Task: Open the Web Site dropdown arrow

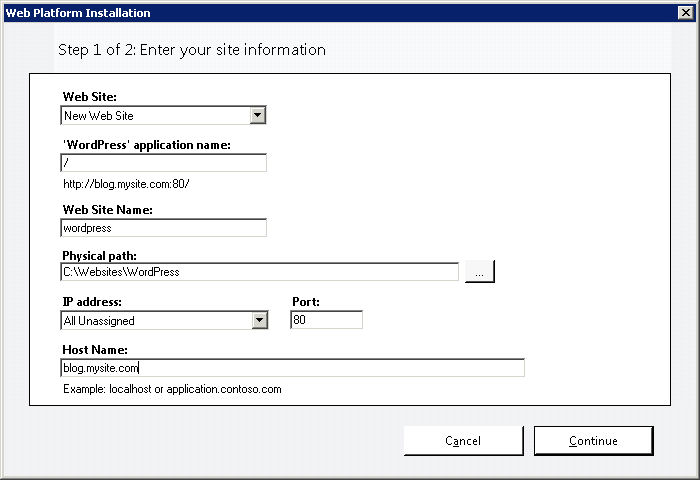Action: tap(258, 115)
